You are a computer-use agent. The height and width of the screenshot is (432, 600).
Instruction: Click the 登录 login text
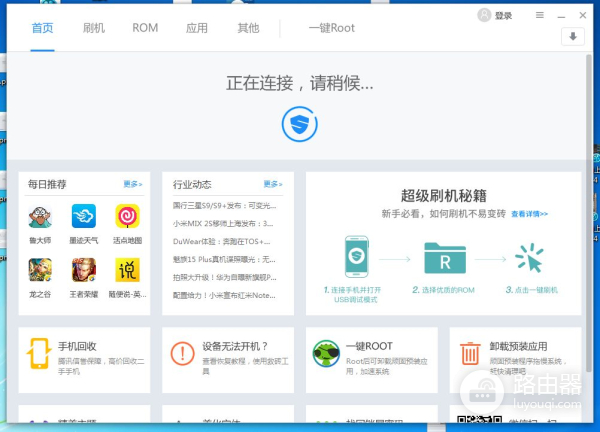[503, 16]
